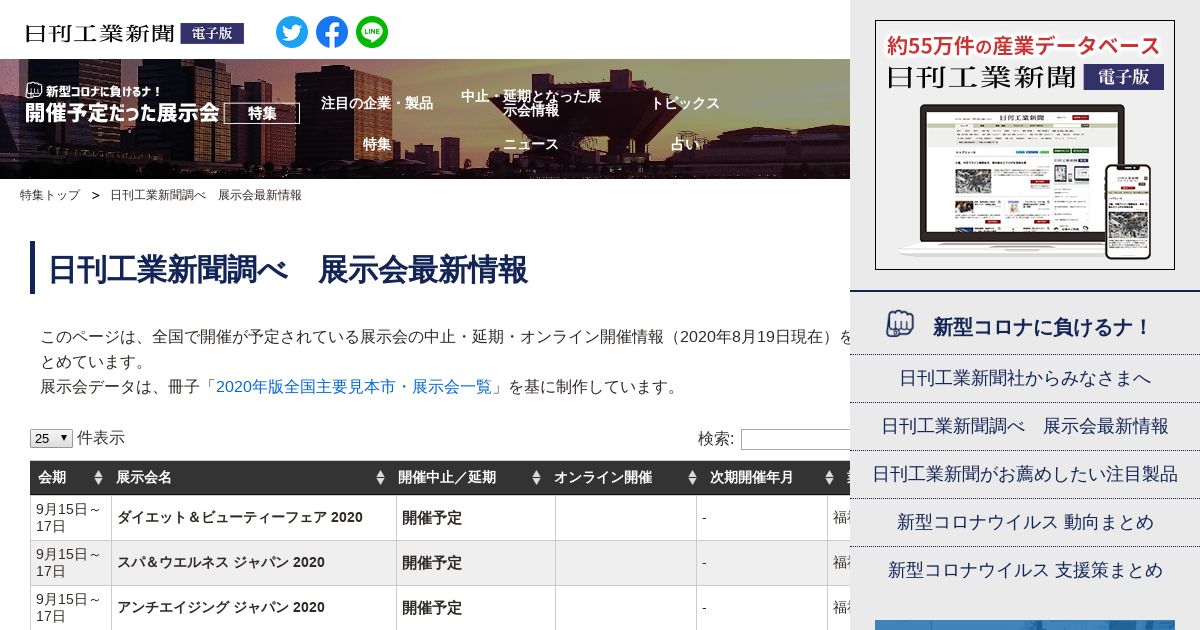This screenshot has height=630, width=1200.
Task: Click the 開催予定だった展示会 特集 banner logo
Action: click(162, 103)
